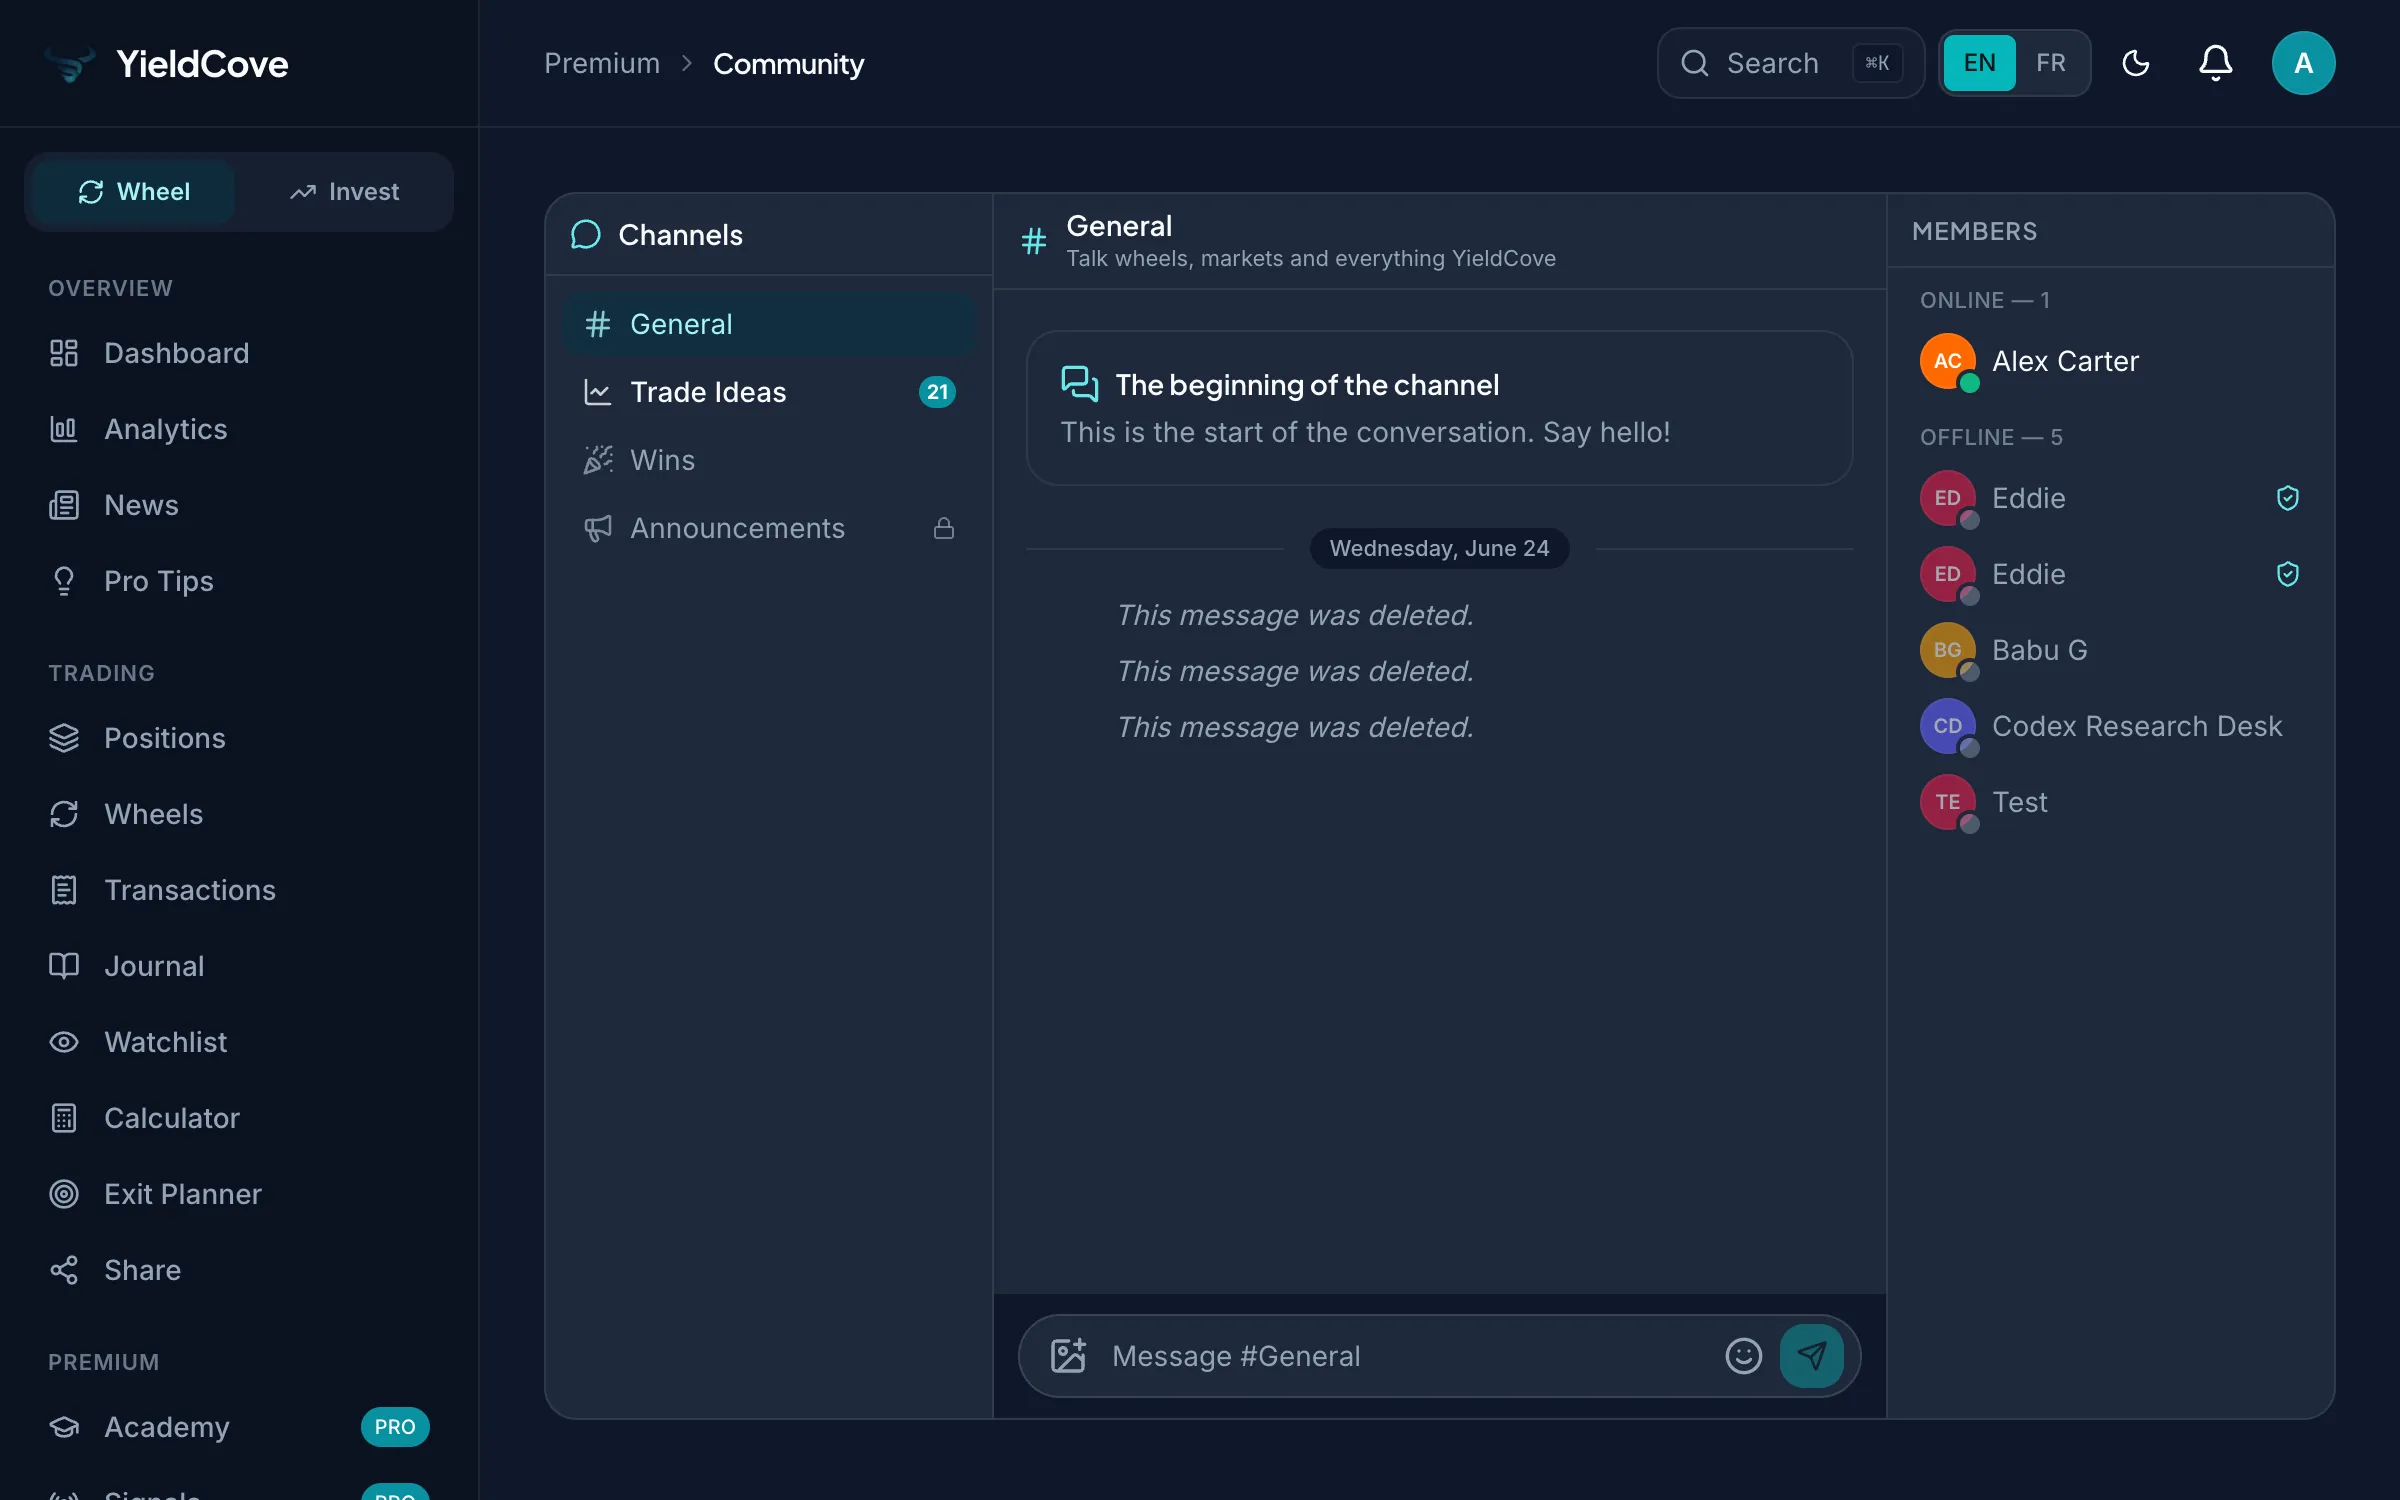
Task: Open the Test member profile
Action: coord(2110,802)
